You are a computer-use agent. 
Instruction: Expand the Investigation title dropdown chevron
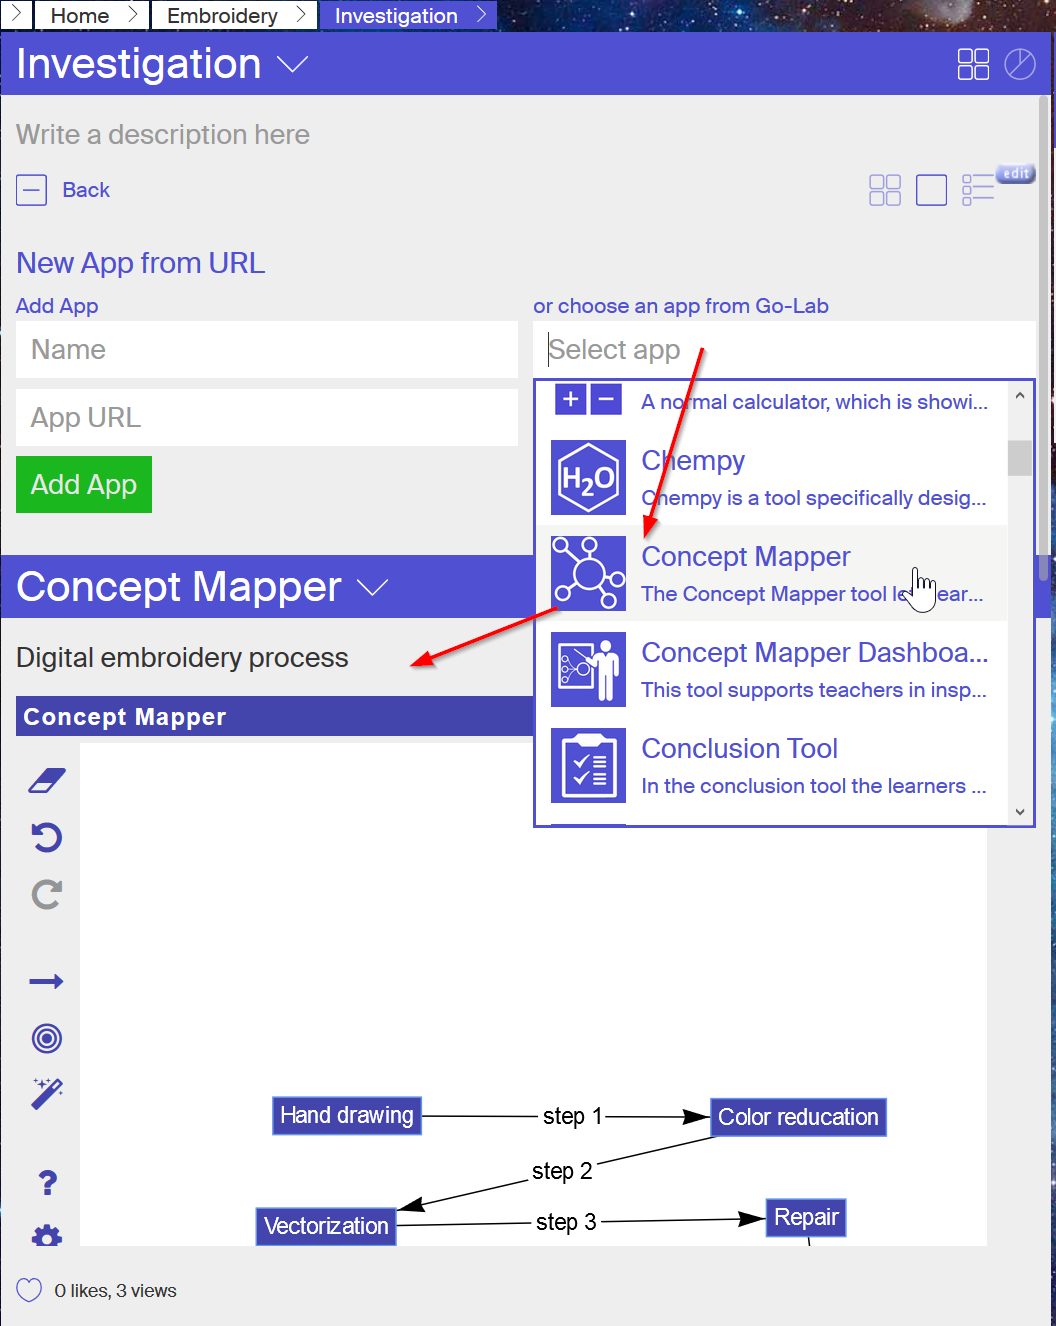[292, 65]
